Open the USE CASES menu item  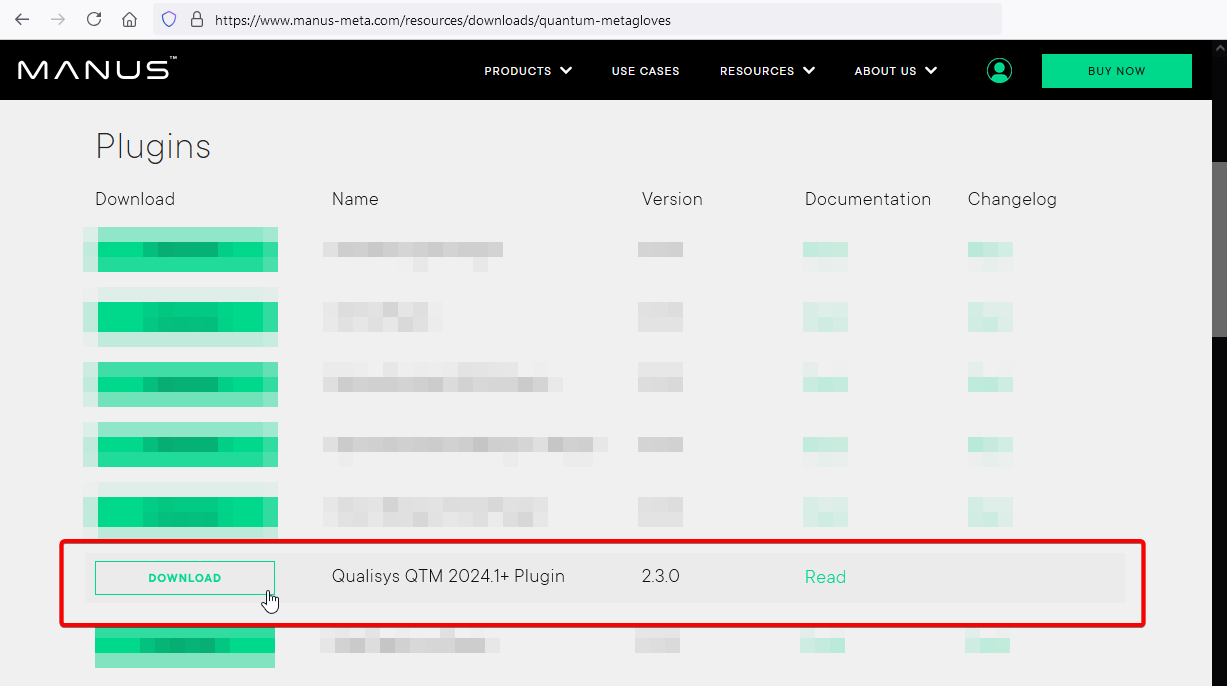[645, 71]
